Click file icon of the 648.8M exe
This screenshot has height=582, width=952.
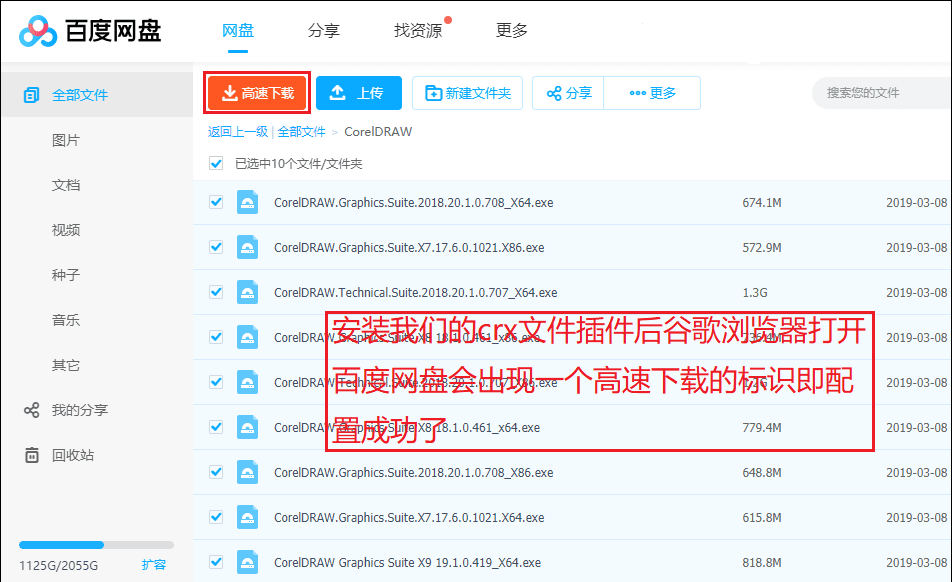247,472
